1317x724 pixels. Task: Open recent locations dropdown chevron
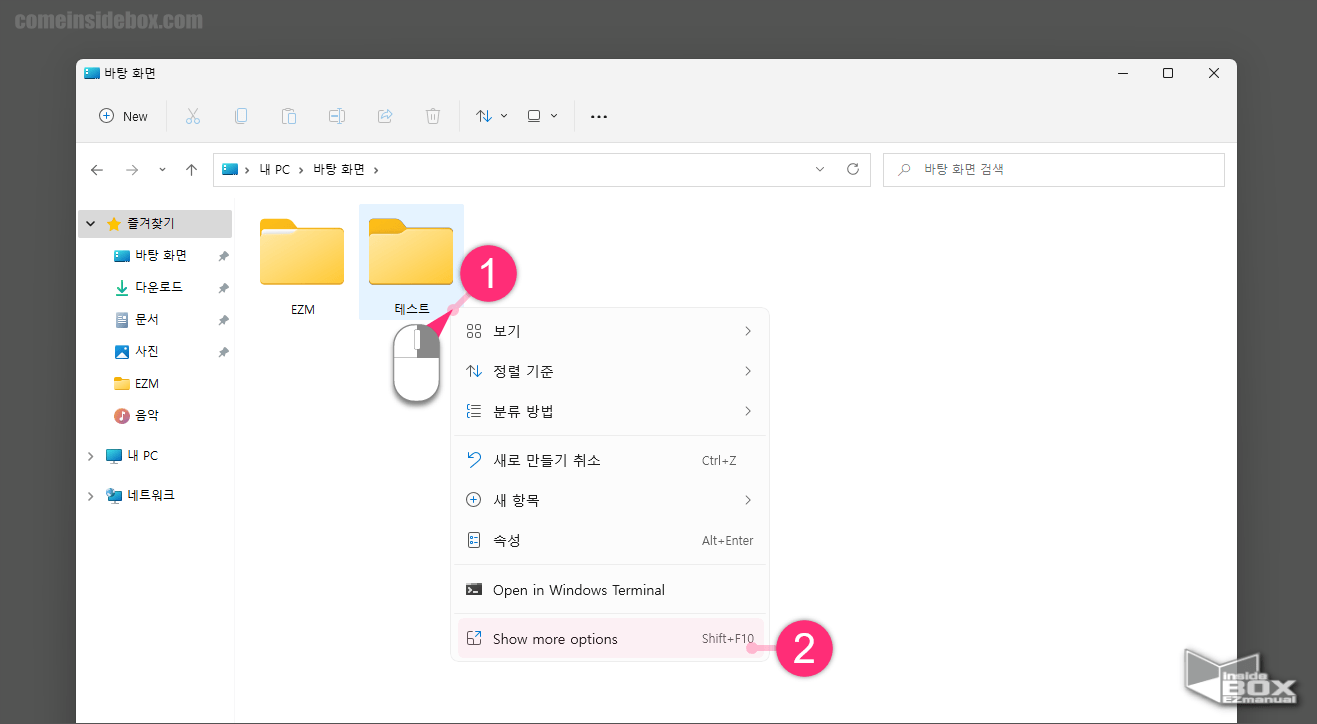point(162,170)
